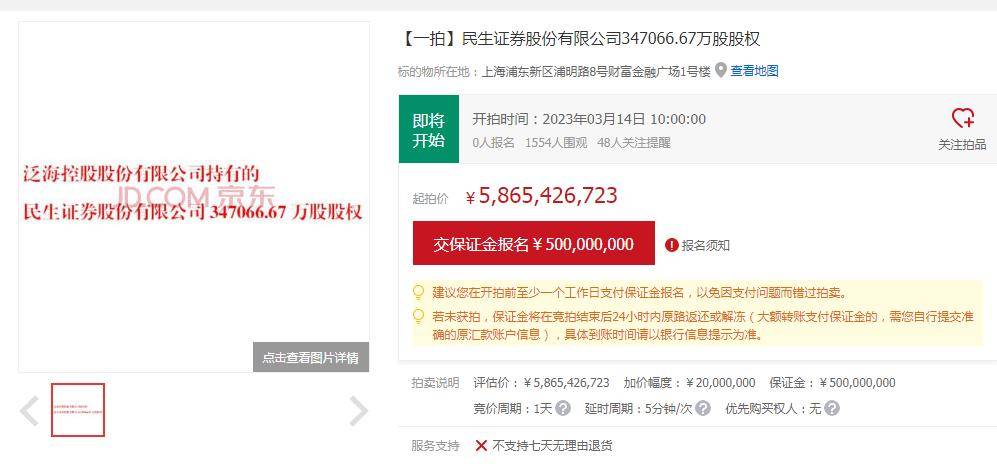This screenshot has width=997, height=467.
Task: Go to next thumbnail with right arrow
Action: tap(359, 410)
